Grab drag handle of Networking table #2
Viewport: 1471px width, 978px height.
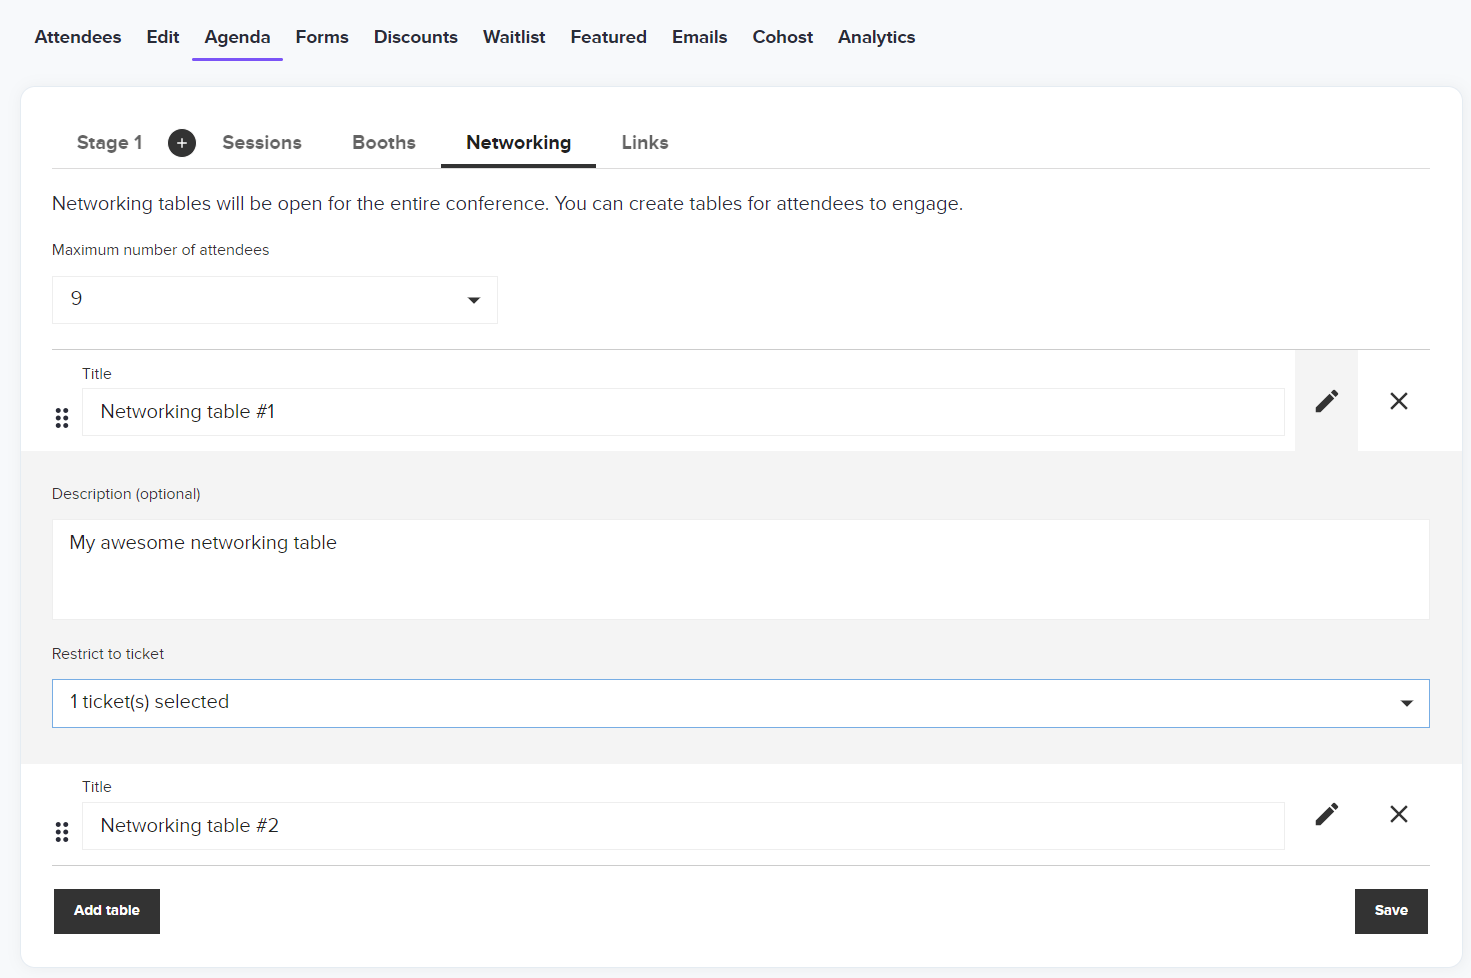click(x=62, y=831)
